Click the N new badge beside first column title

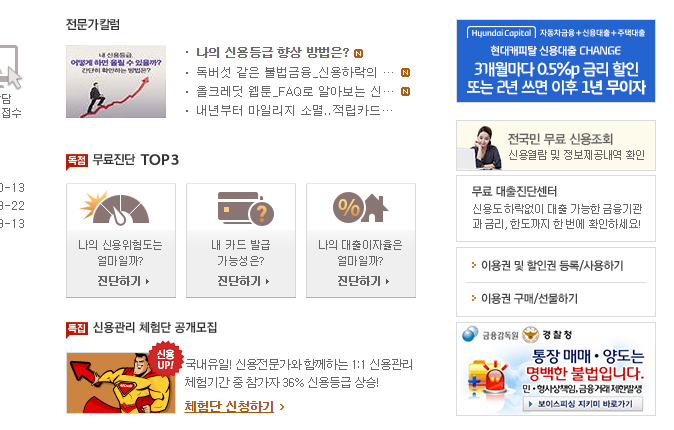pos(358,53)
